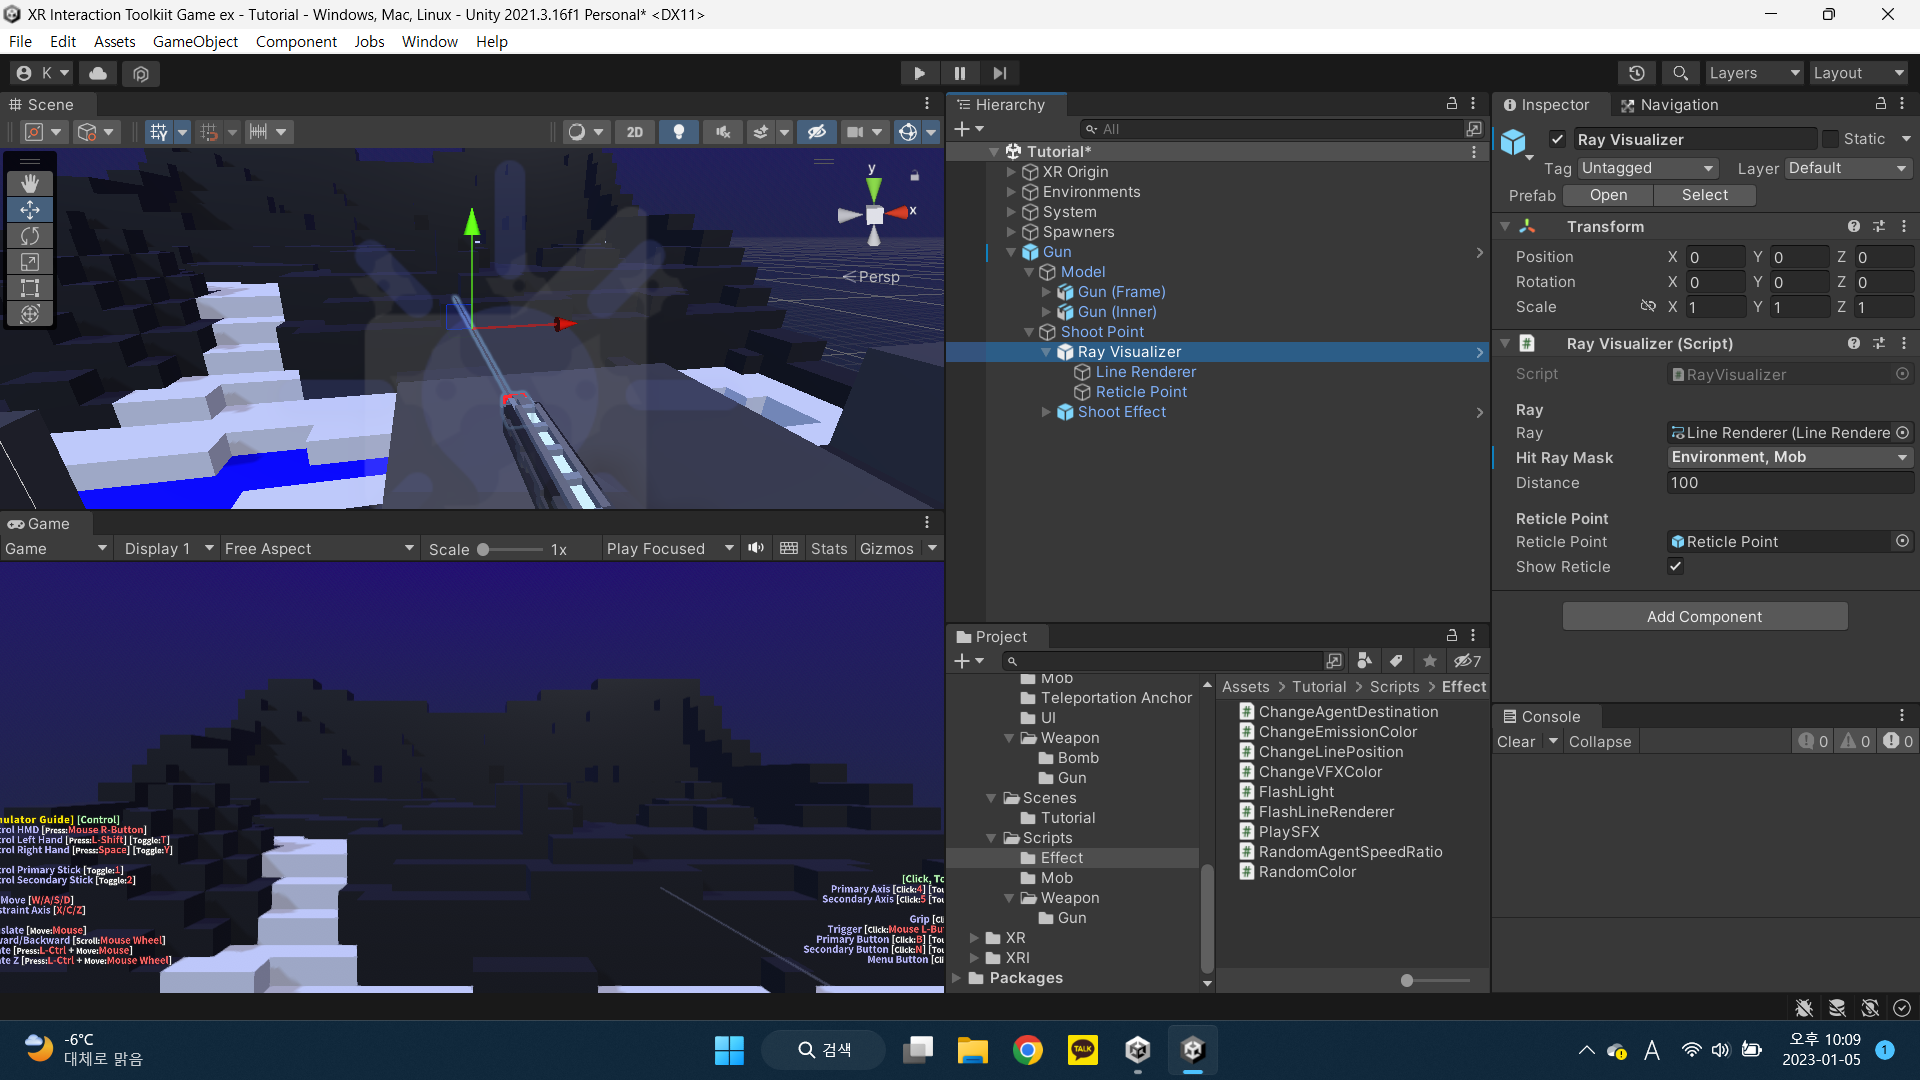Click the Pause button
Image resolution: width=1920 pixels, height=1080 pixels.
[x=960, y=73]
